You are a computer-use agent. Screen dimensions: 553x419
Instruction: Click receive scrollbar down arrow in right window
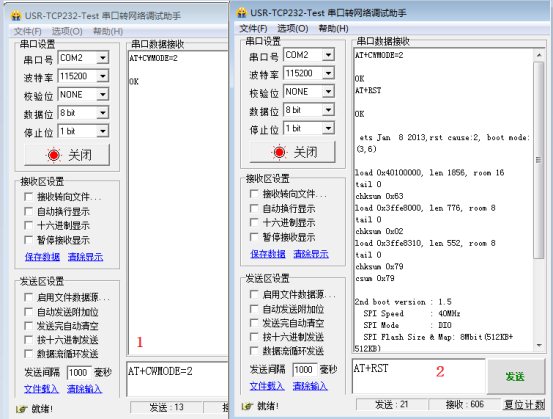pyautogui.click(x=539, y=346)
